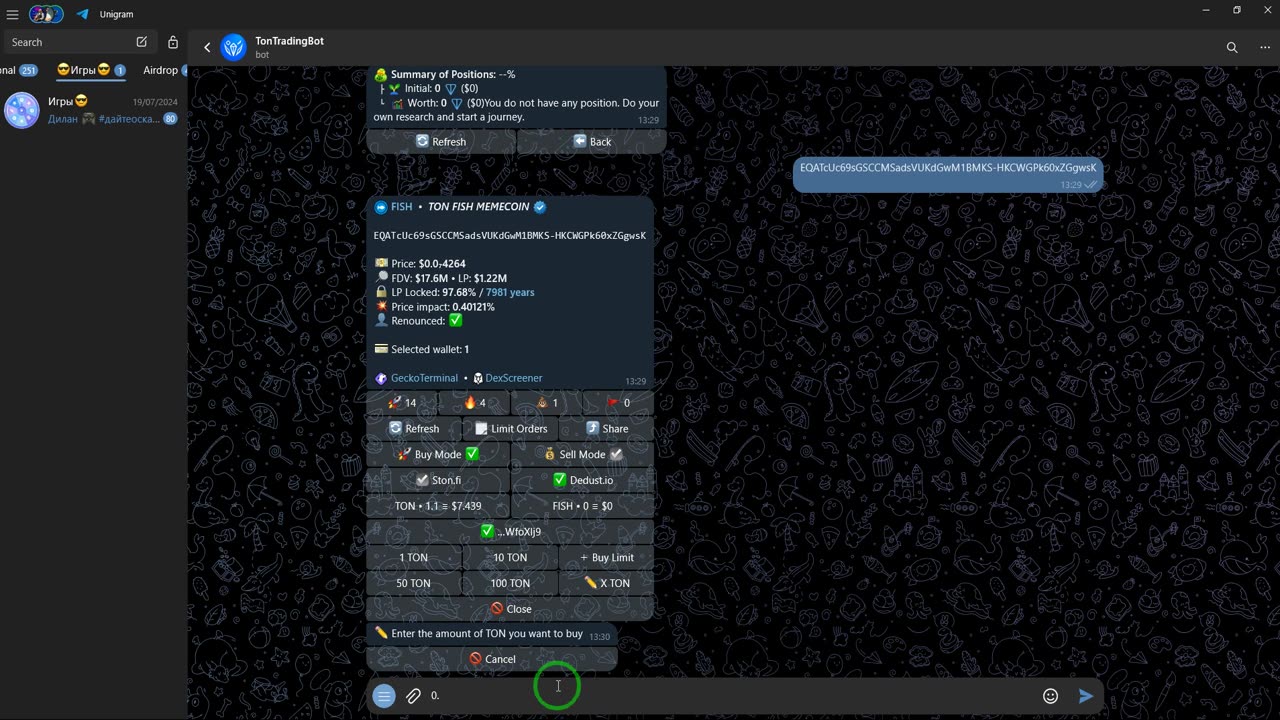Click the TON 1.1 balance button
The height and width of the screenshot is (720, 1280).
438,506
